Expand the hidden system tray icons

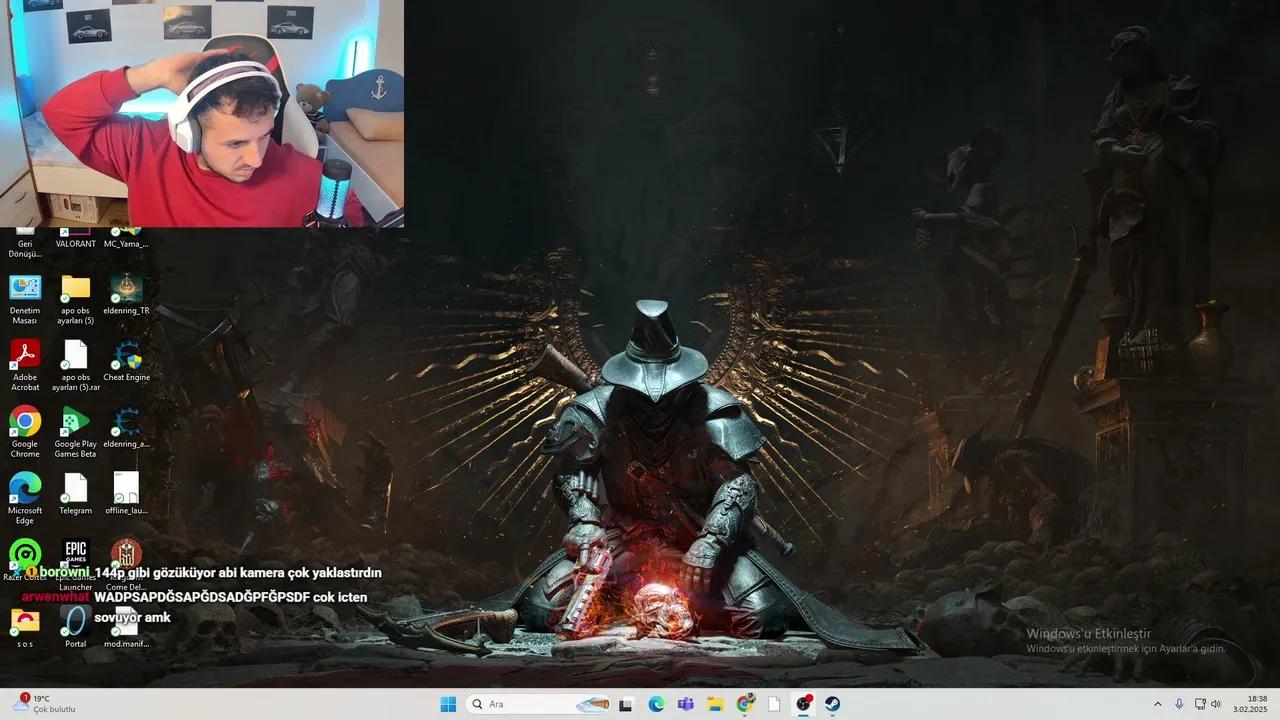1158,704
